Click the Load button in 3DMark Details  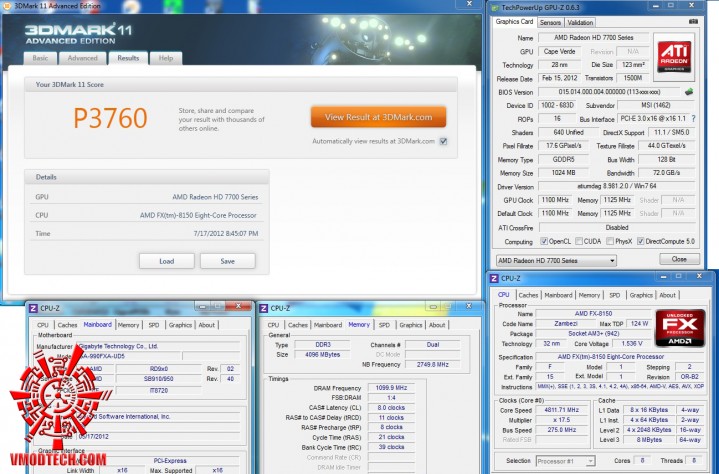[166, 261]
